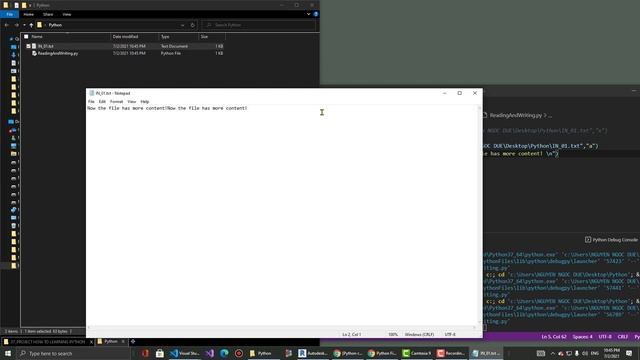Select the ReadingAndWriting.py file
The width and height of the screenshot is (640, 360).
click(x=58, y=53)
